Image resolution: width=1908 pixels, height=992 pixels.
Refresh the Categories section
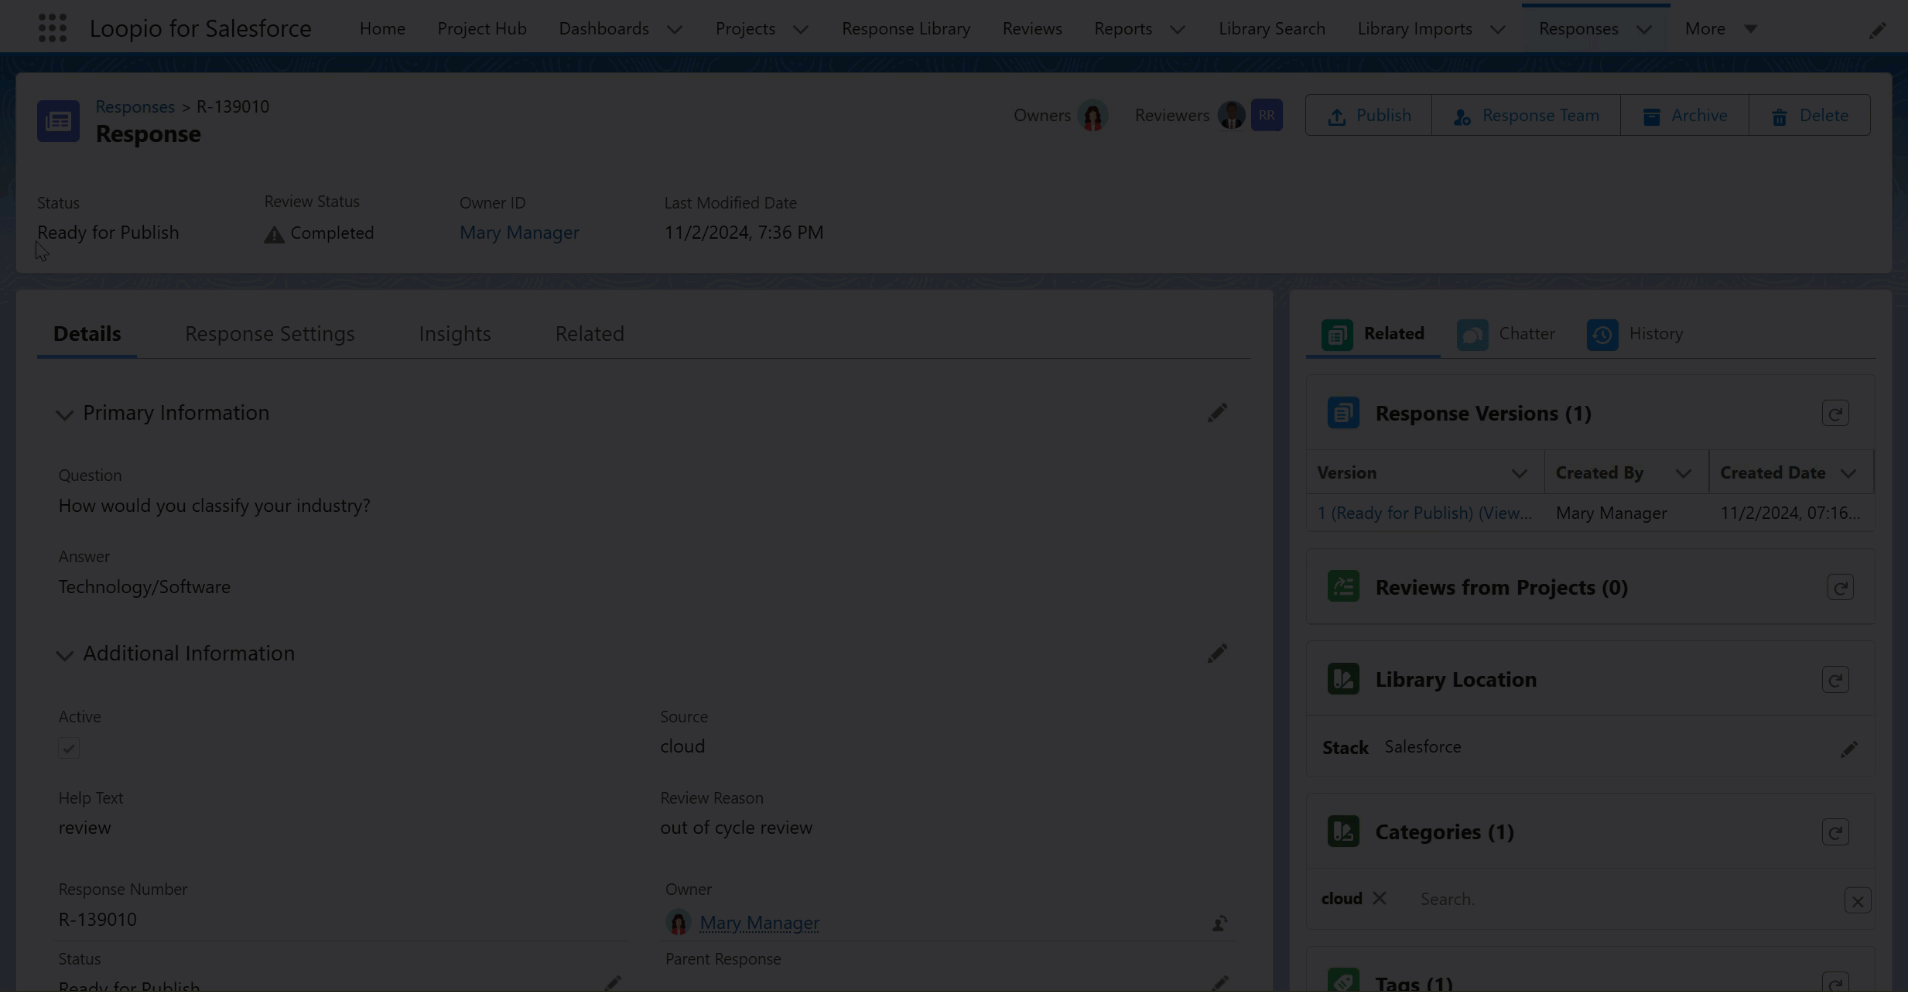1835,833
